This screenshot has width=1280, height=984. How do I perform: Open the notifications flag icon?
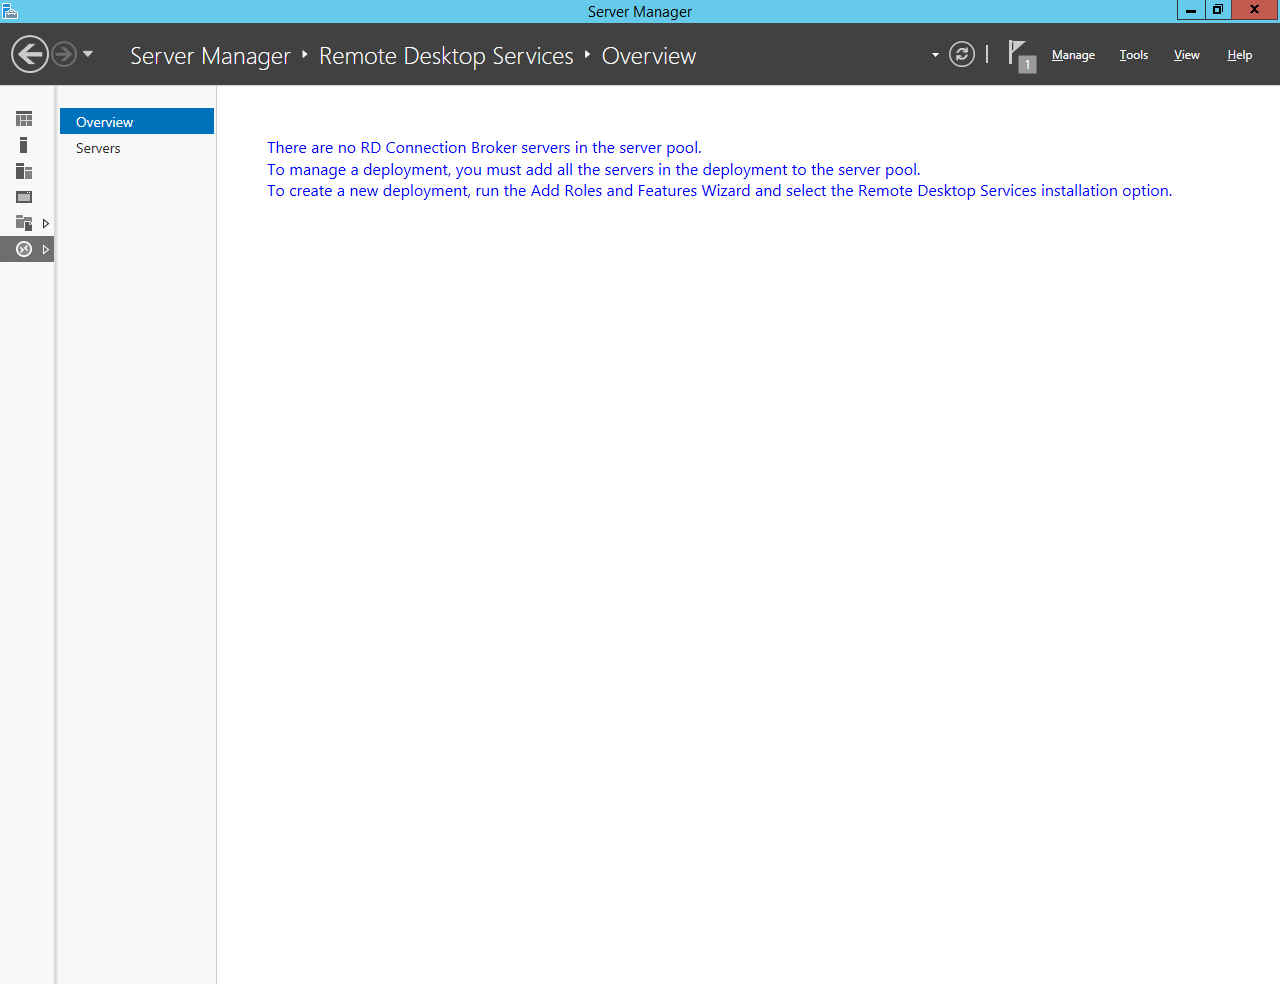(1019, 54)
